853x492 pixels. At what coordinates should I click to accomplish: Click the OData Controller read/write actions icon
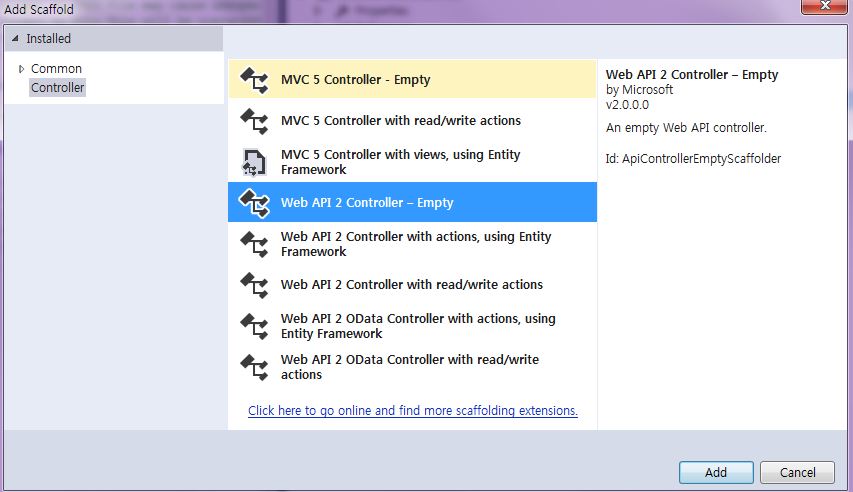pos(255,367)
